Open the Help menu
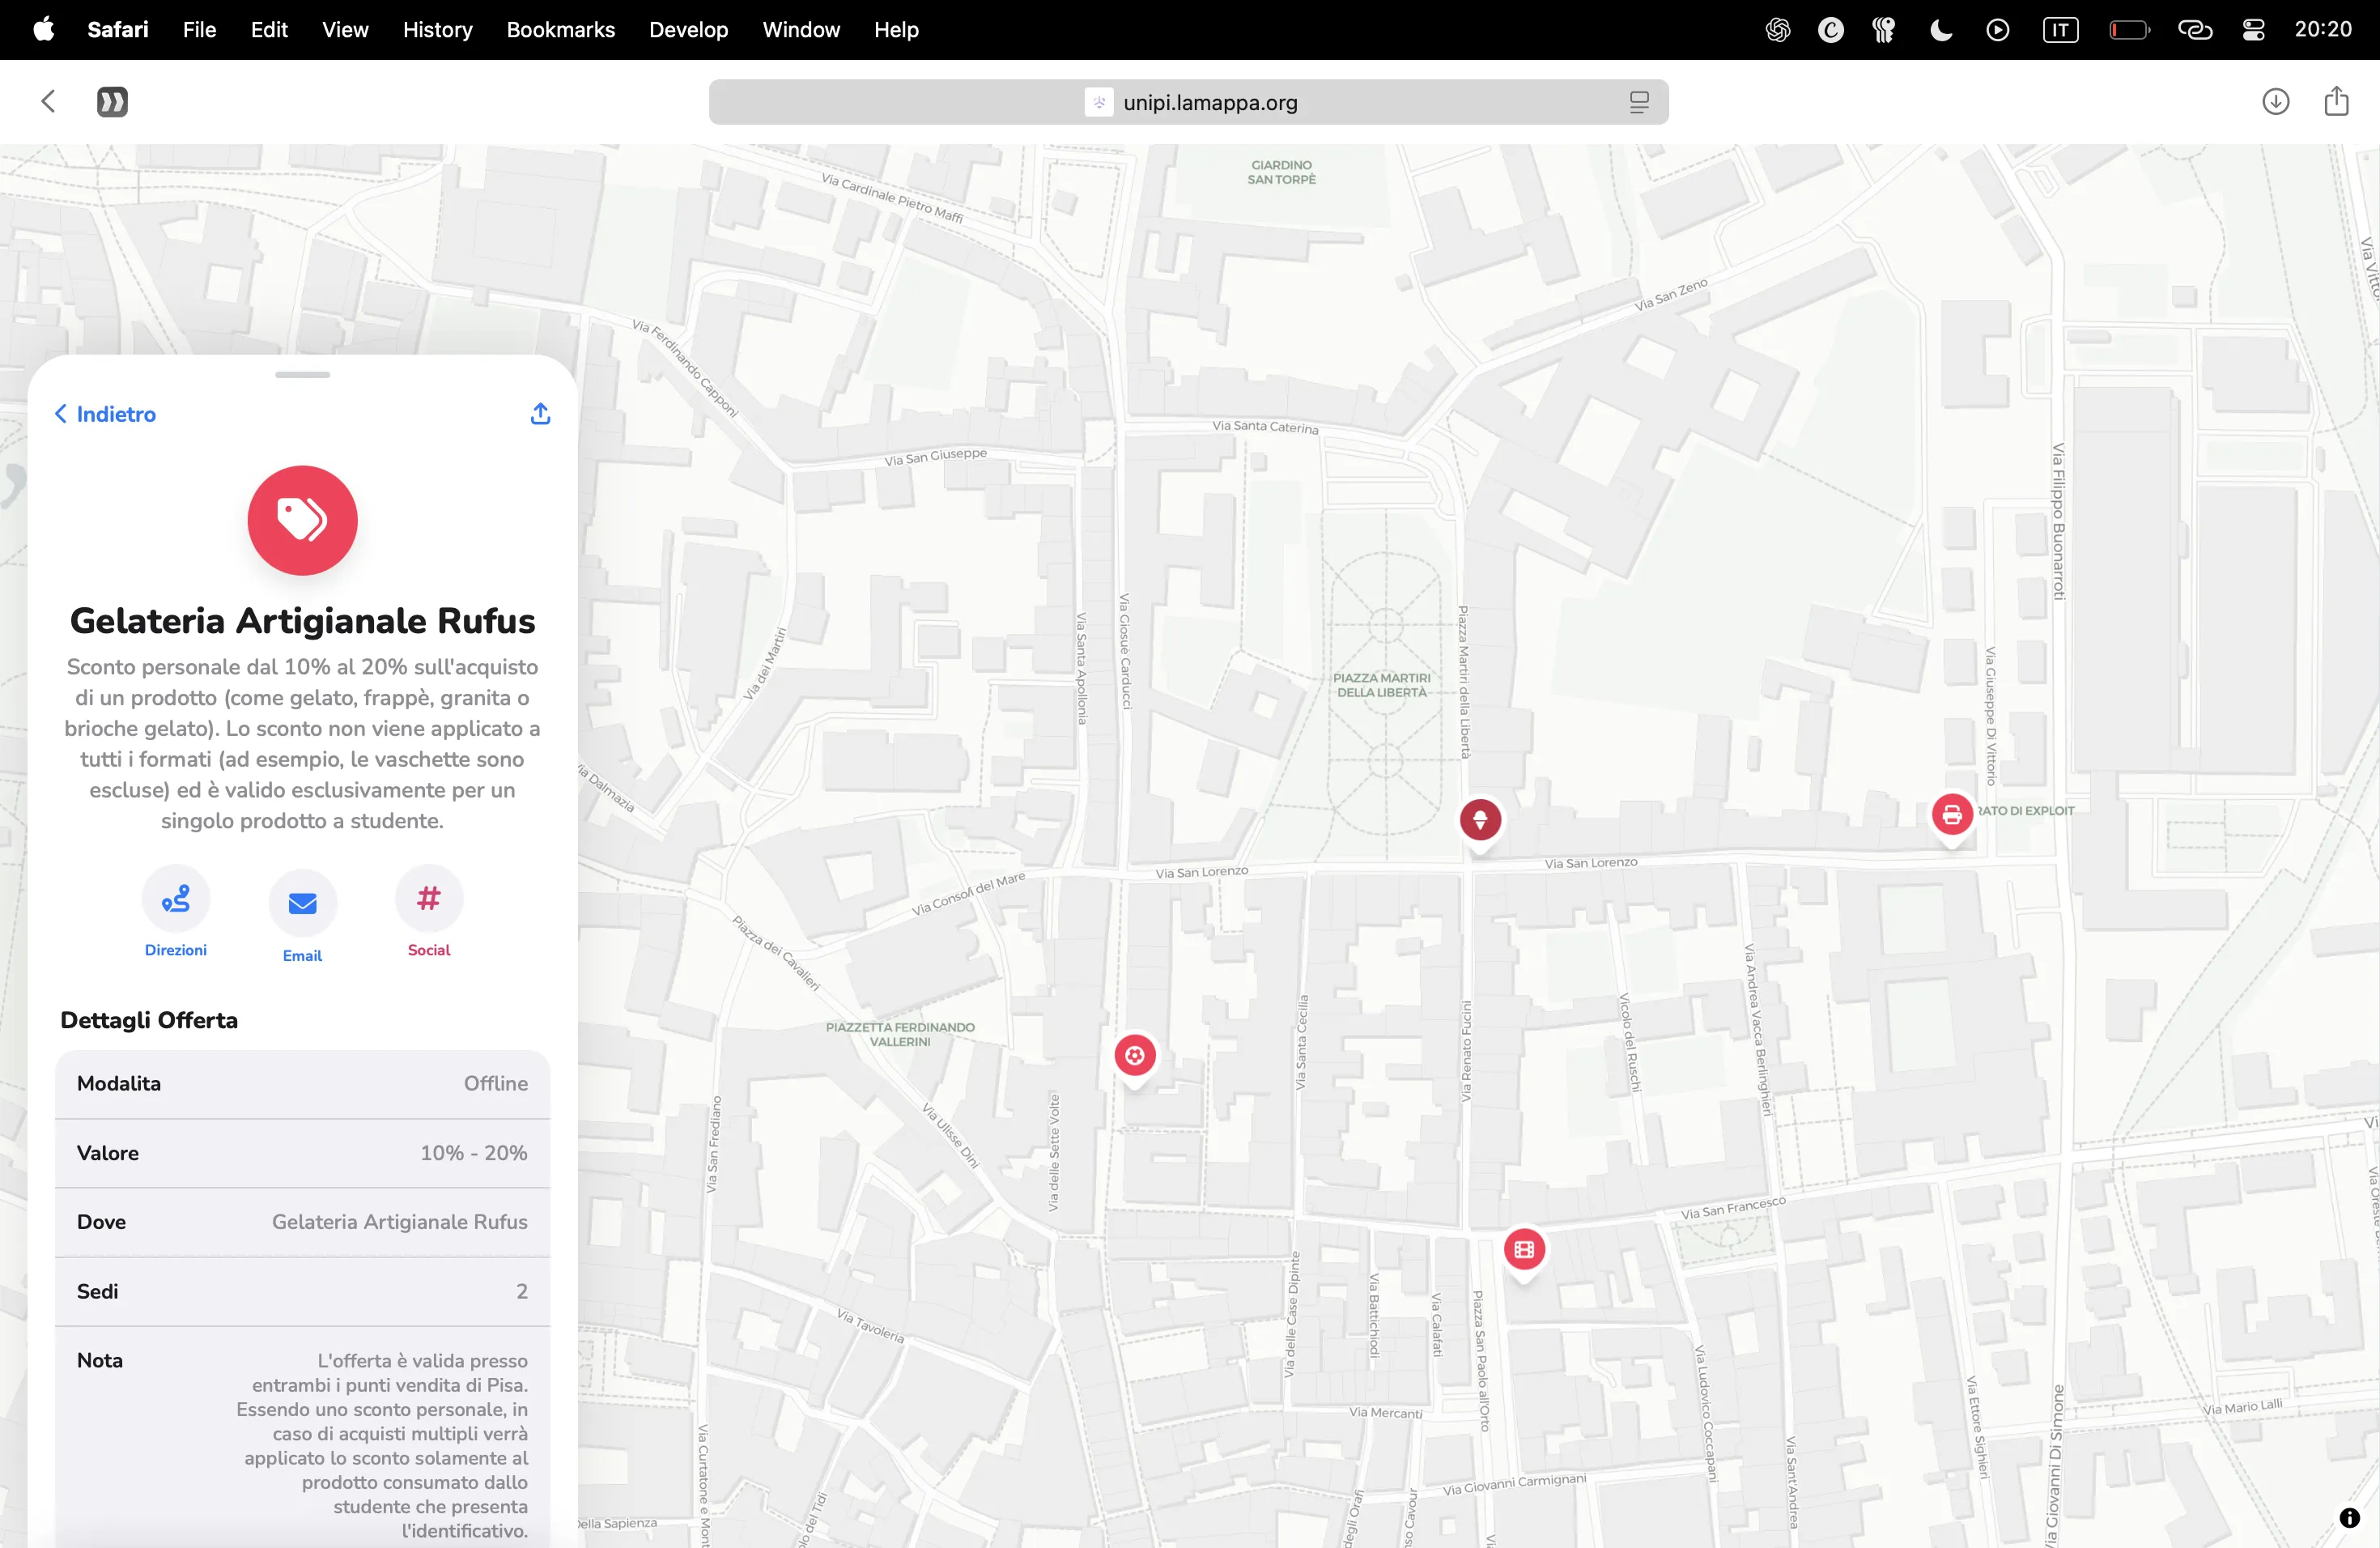This screenshot has height=1548, width=2380. 896,29
